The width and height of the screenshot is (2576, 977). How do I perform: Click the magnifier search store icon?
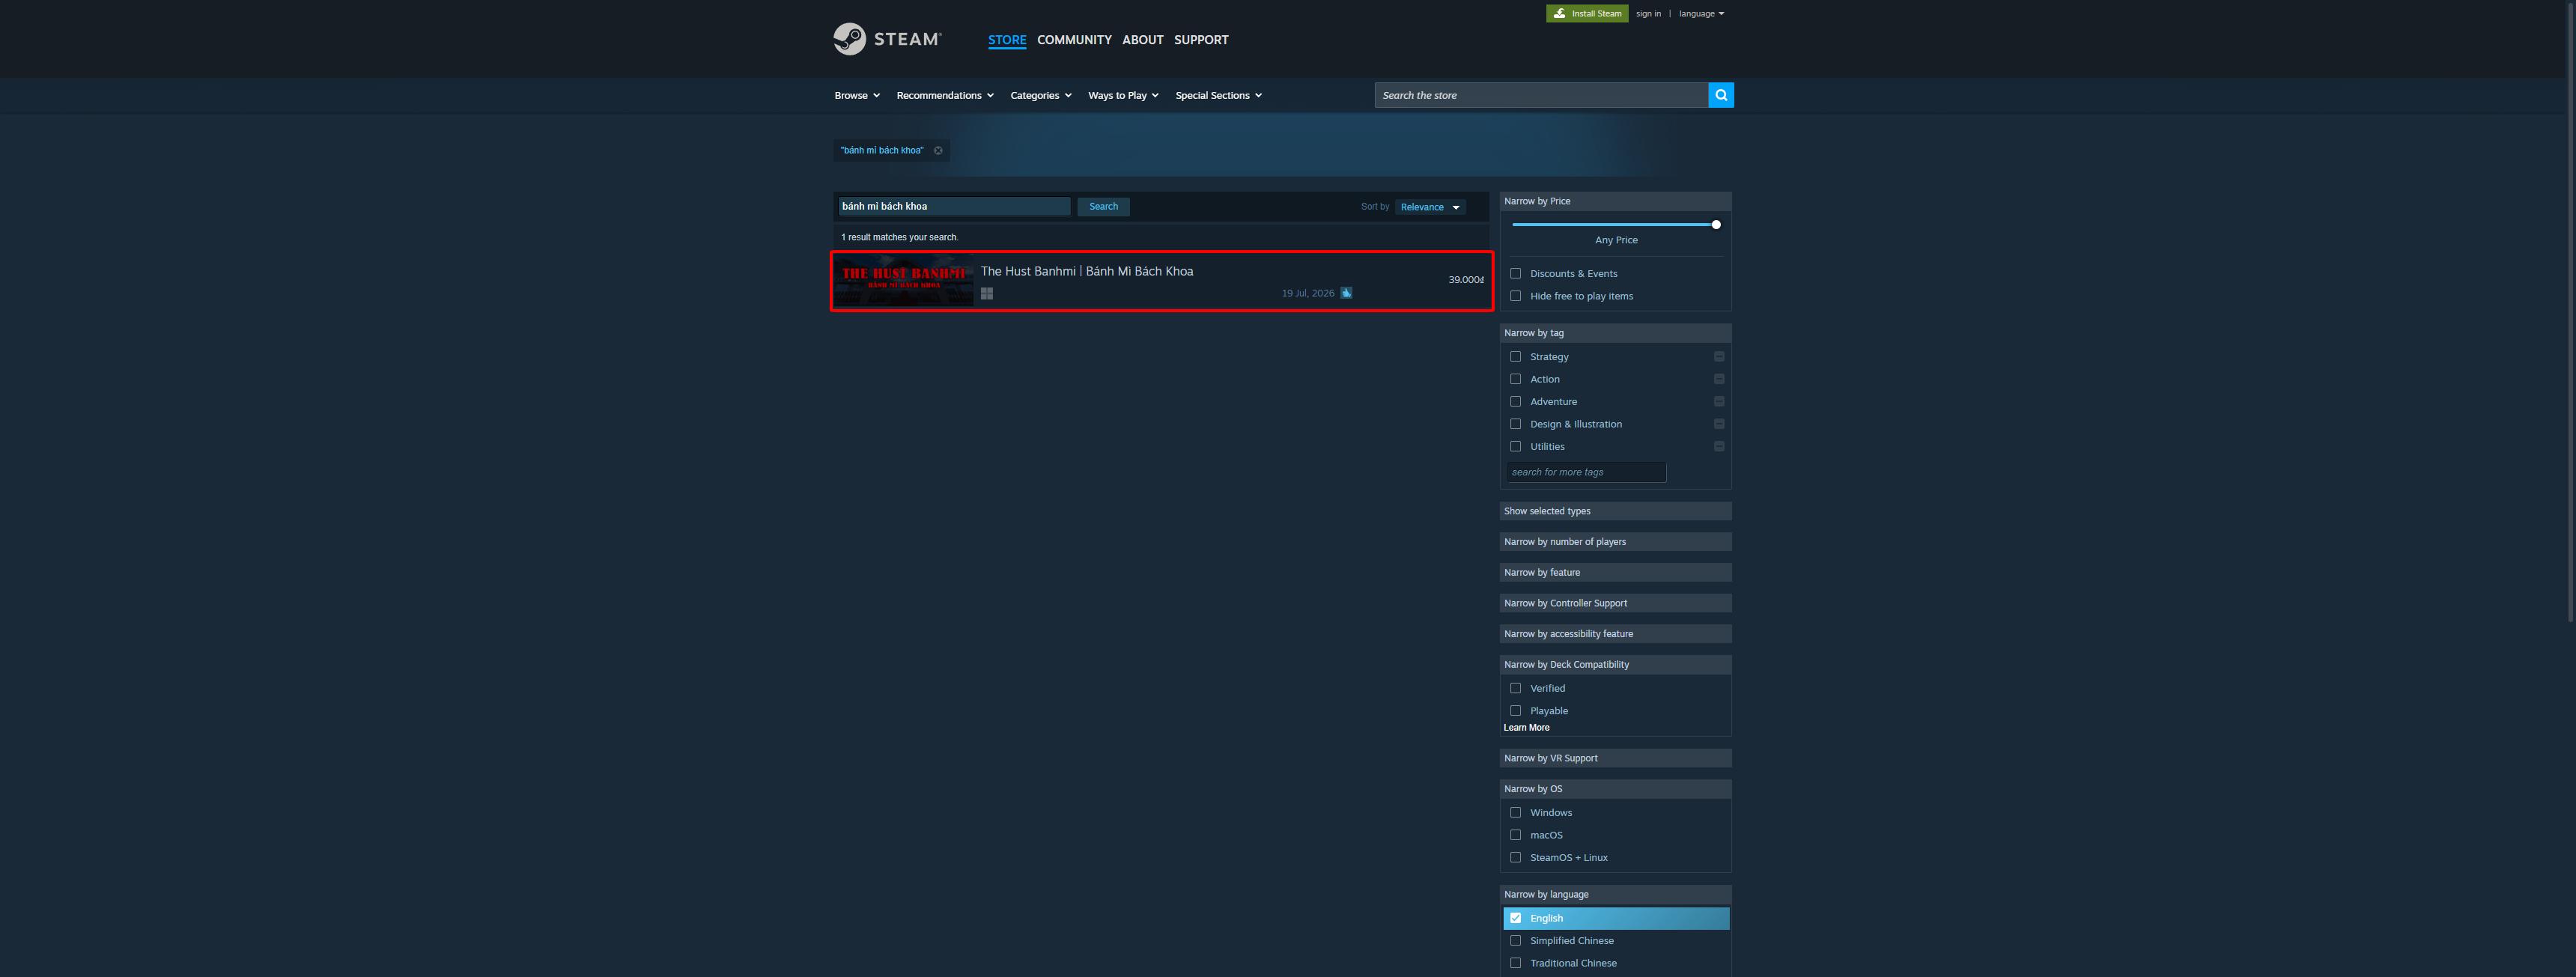pos(1721,95)
